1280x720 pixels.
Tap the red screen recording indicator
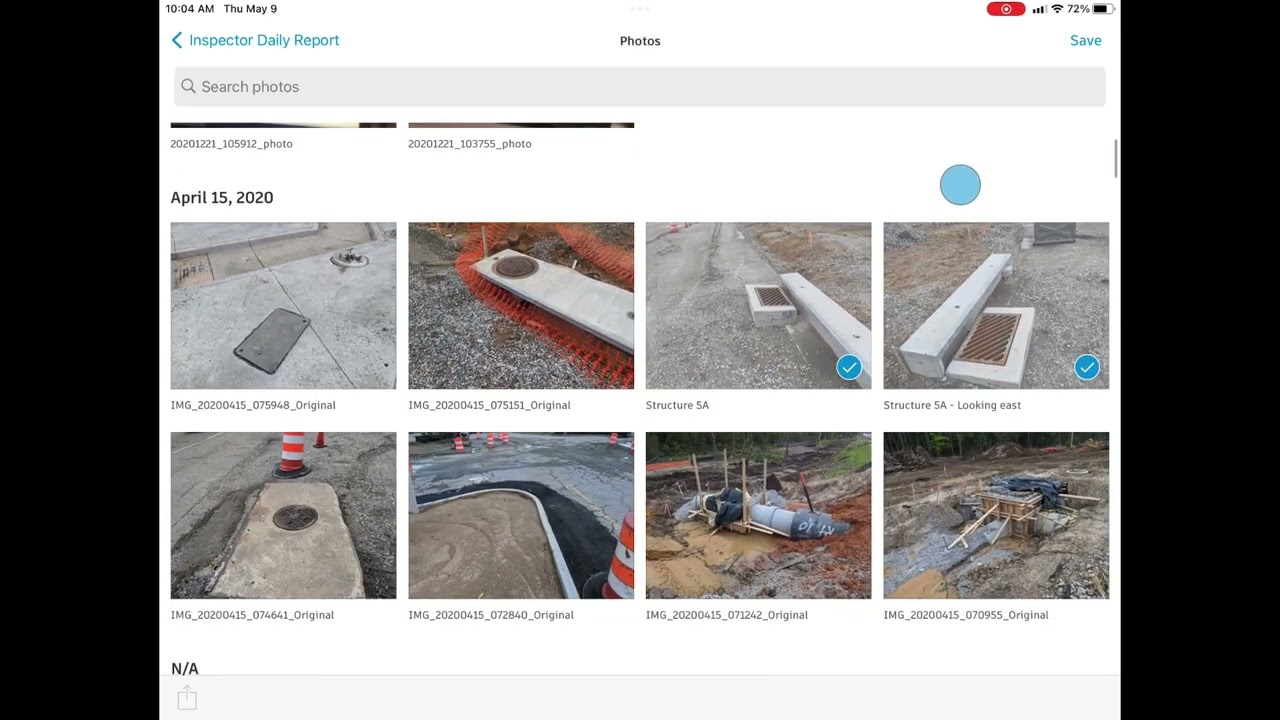[x=1005, y=9]
